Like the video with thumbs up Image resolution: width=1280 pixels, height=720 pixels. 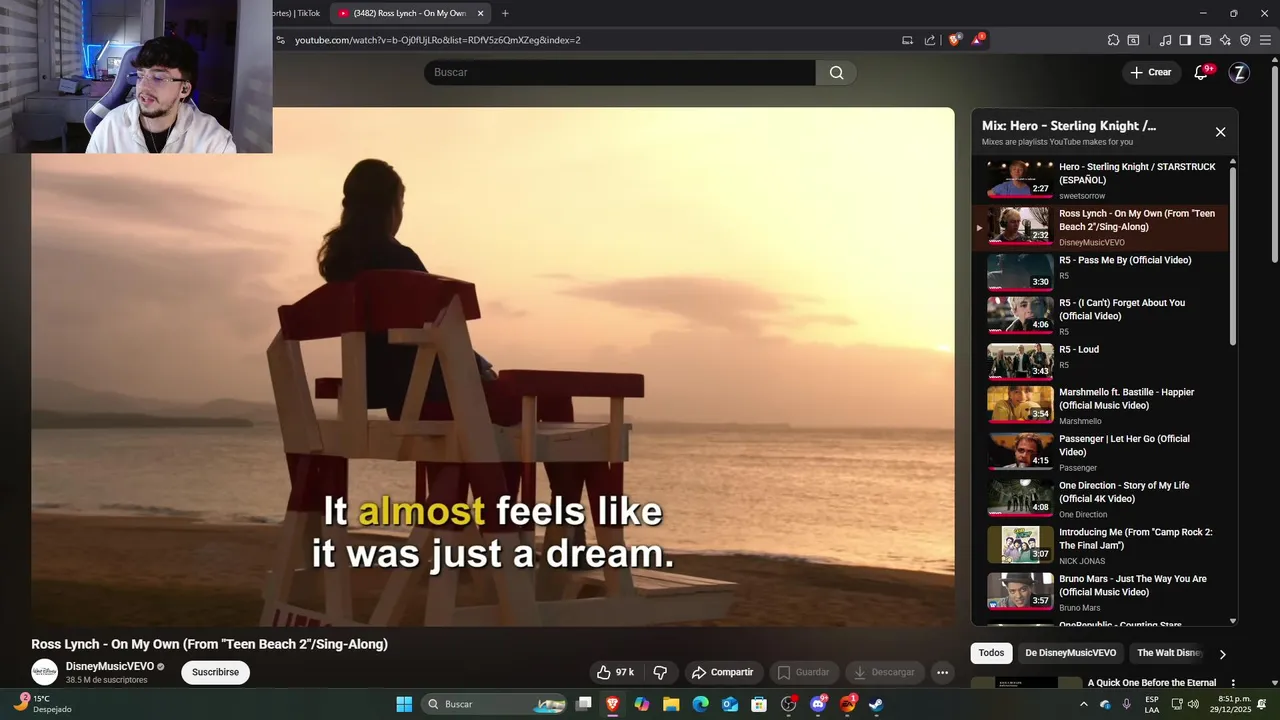coord(615,672)
